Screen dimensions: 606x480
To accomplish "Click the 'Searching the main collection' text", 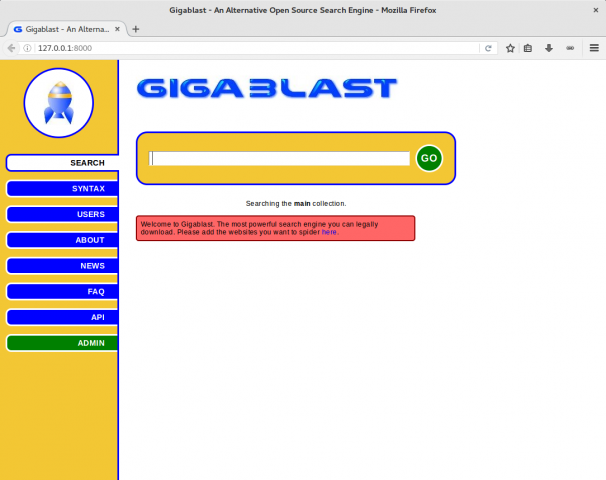I will [296, 203].
